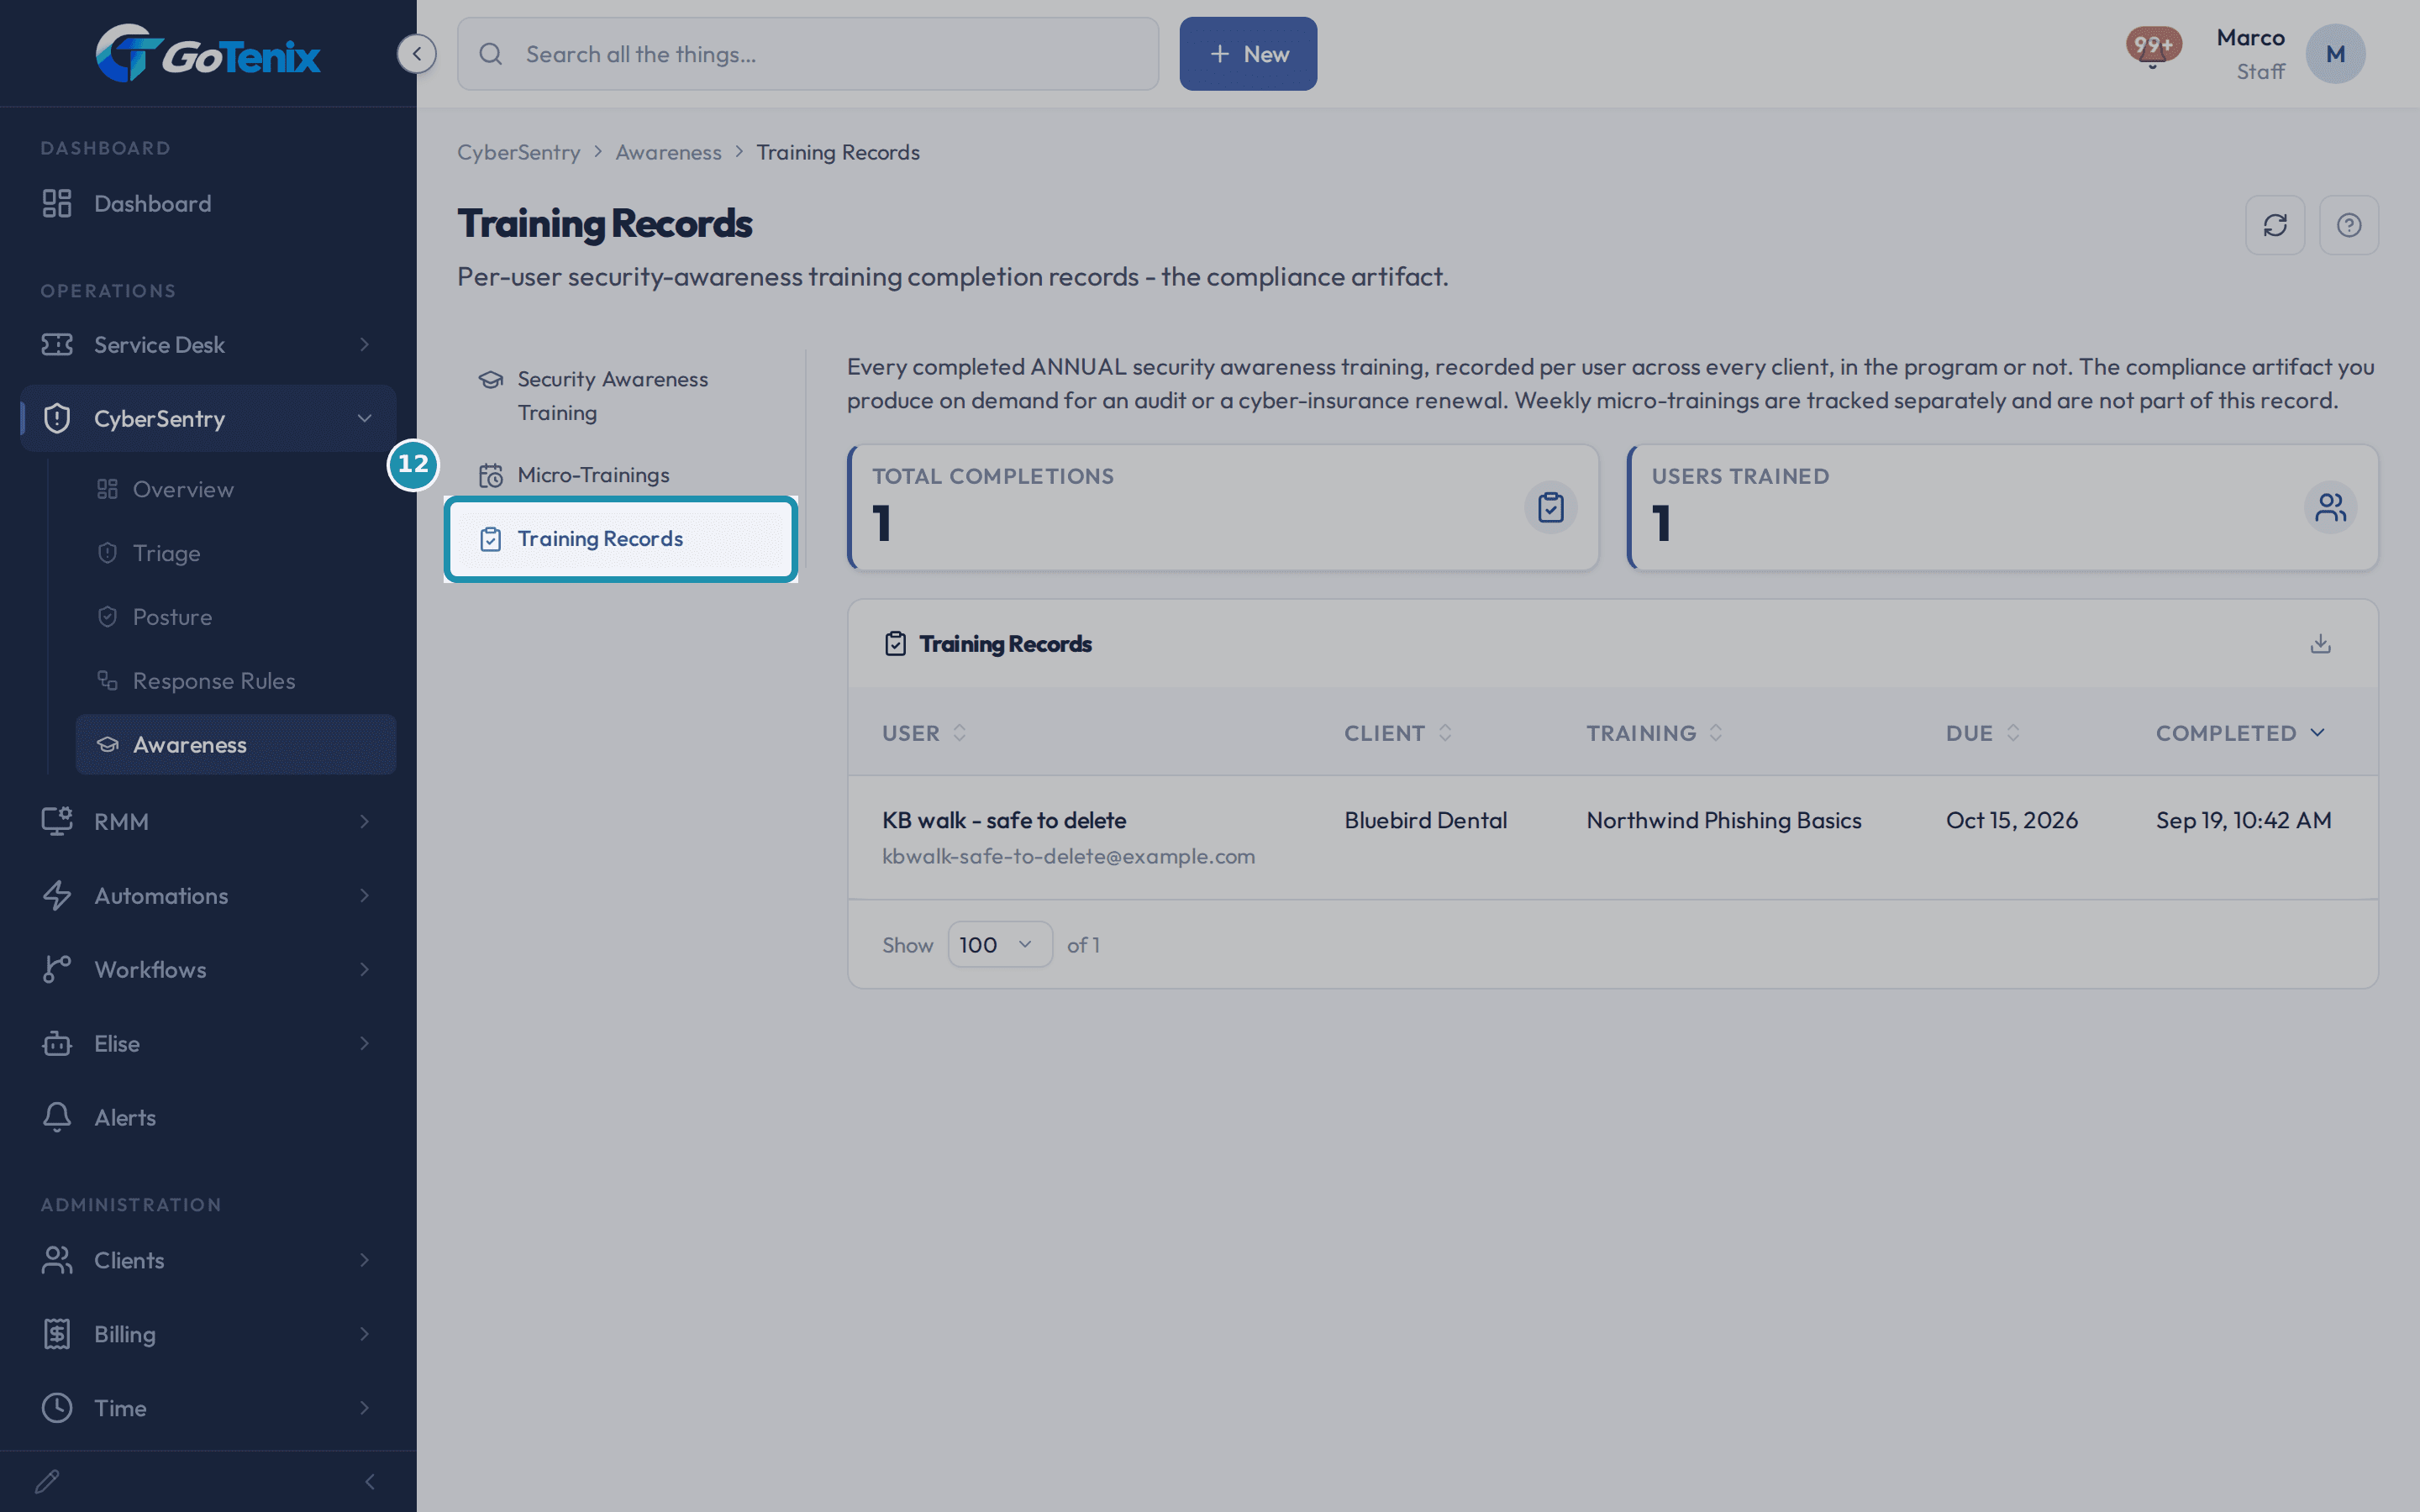Click the New button
Image resolution: width=2420 pixels, height=1512 pixels.
coord(1248,54)
